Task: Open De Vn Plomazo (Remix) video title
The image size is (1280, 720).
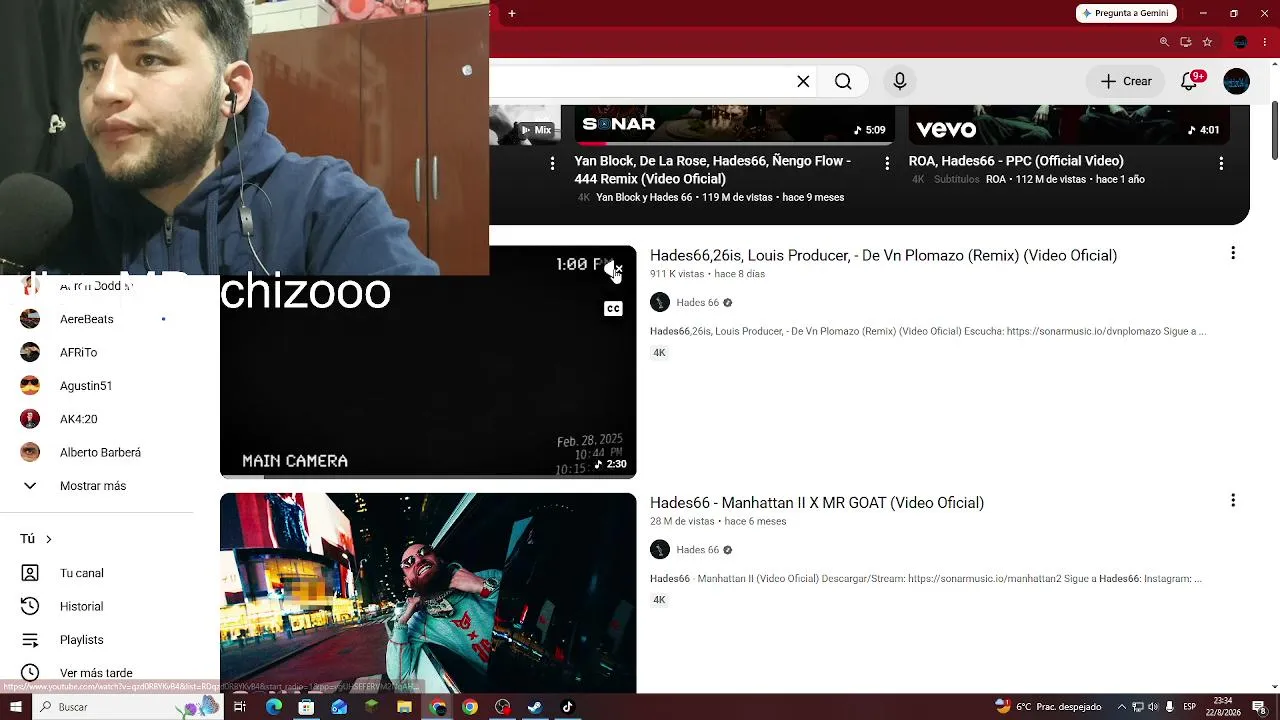Action: pos(883,256)
